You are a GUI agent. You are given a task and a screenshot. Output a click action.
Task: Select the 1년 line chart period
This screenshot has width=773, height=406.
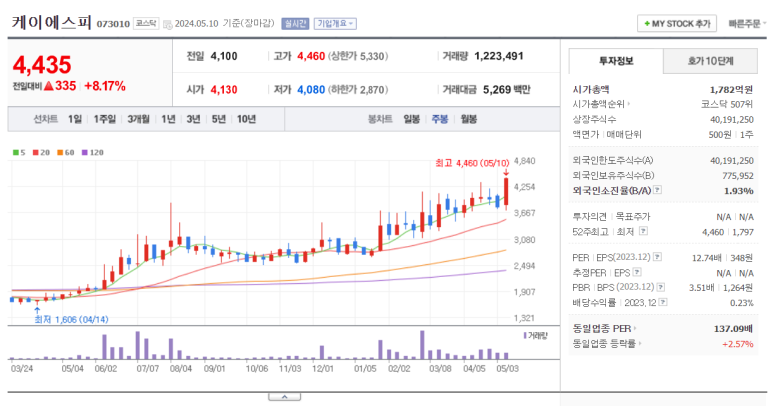[168, 119]
